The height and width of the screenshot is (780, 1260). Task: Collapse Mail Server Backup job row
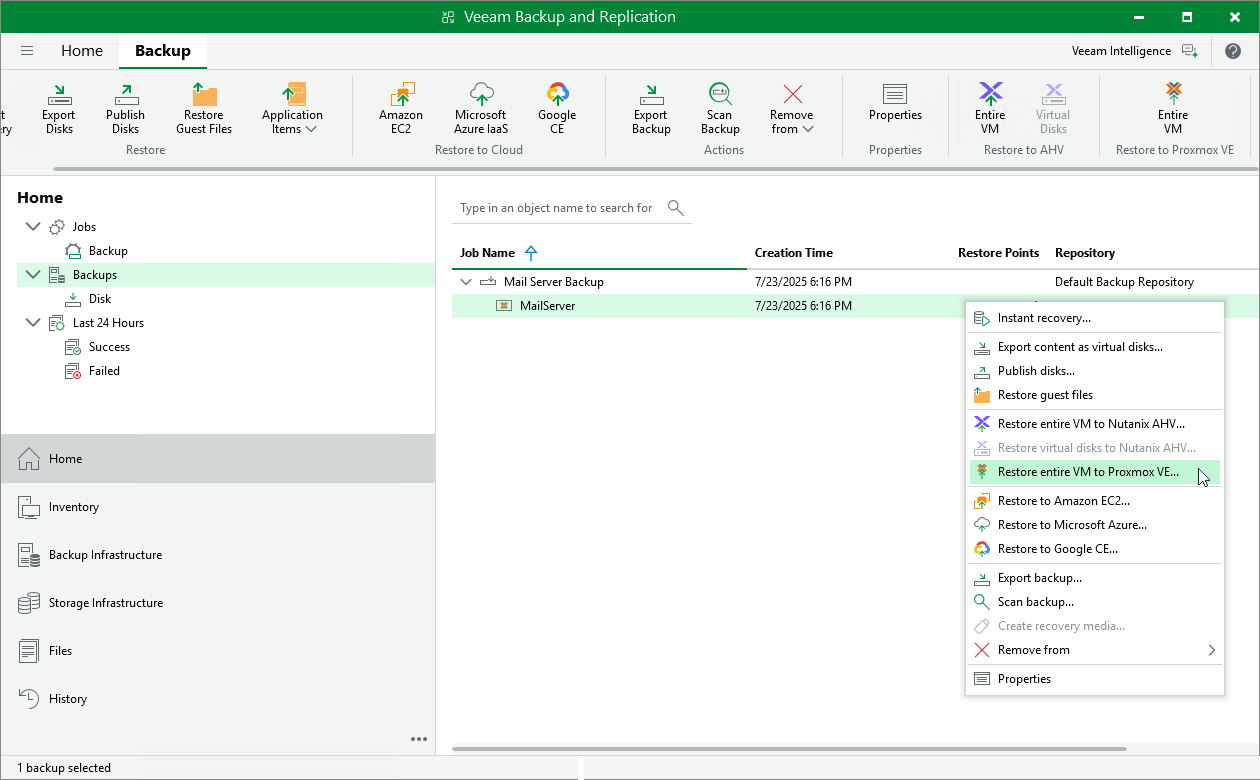point(465,282)
